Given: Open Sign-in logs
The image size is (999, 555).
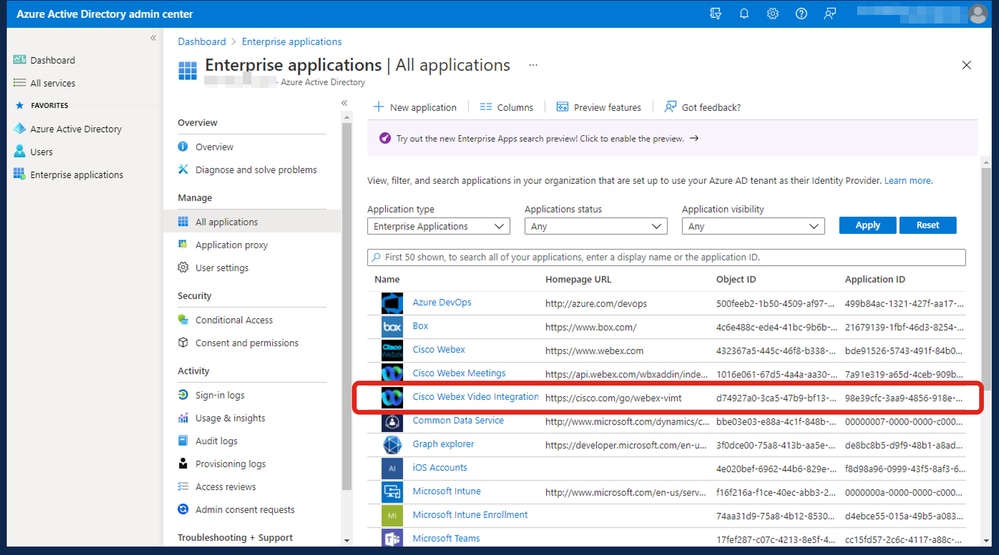Looking at the screenshot, I should (x=220, y=395).
